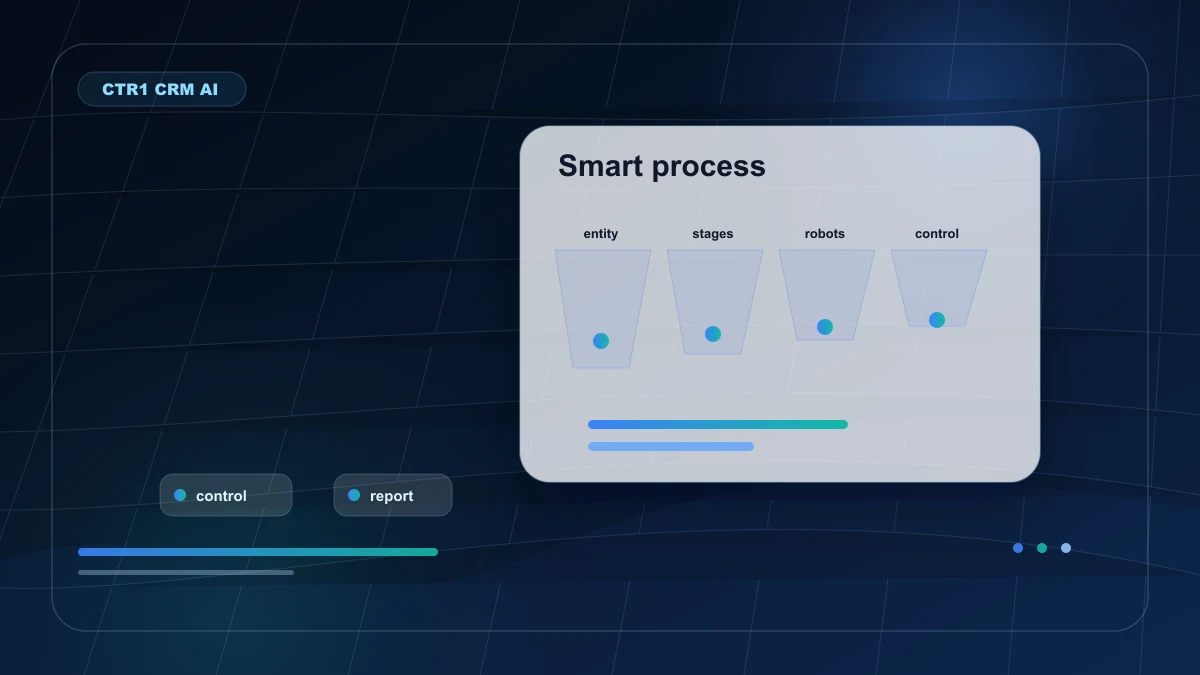Click the robots column label
This screenshot has width=1200, height=675.
[825, 234]
